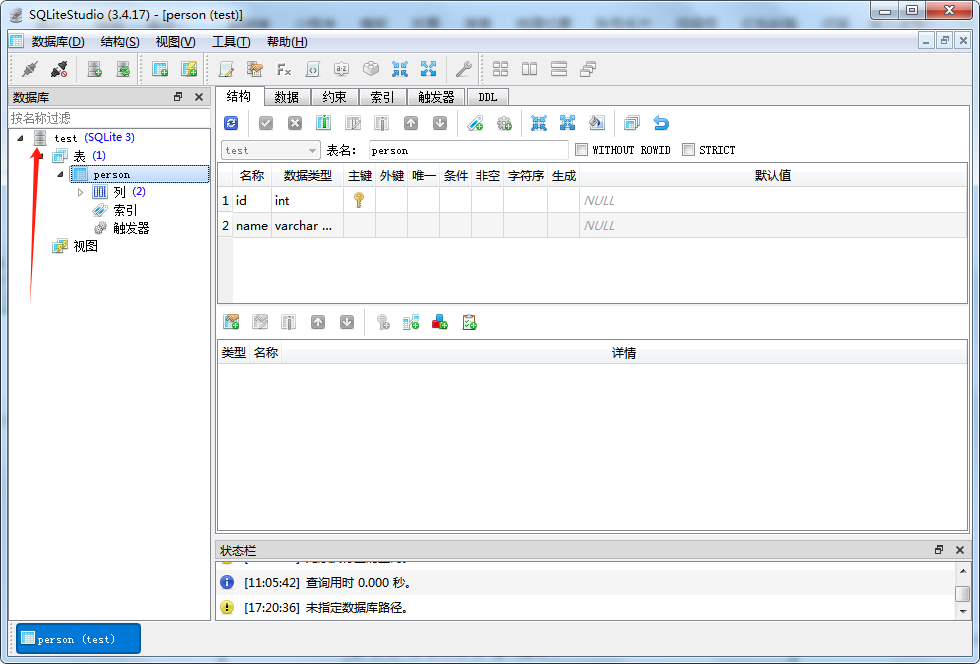
Task: Open the configuration wrench icon
Action: tap(463, 69)
